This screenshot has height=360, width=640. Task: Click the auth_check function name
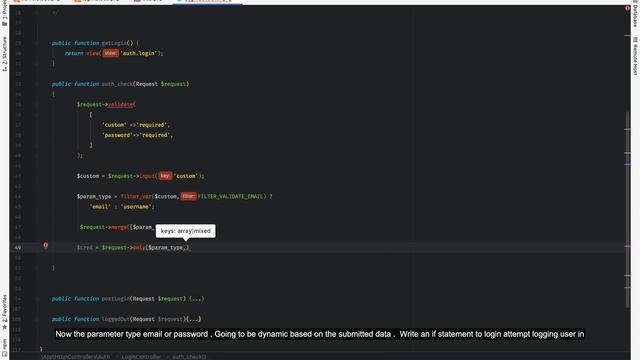[117, 84]
